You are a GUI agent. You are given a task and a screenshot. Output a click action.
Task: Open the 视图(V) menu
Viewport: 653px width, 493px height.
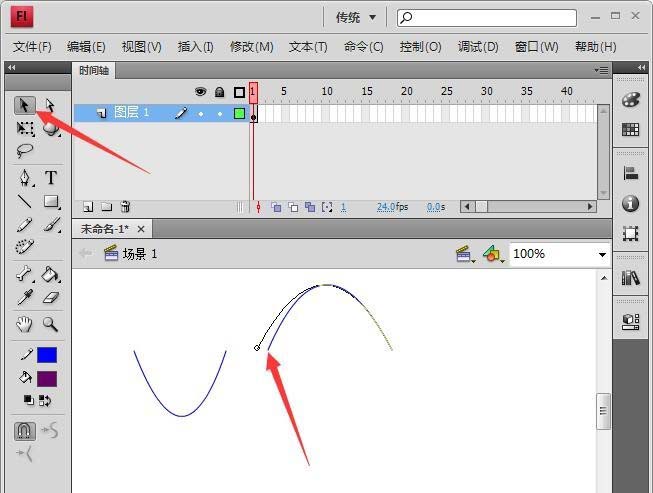click(142, 47)
